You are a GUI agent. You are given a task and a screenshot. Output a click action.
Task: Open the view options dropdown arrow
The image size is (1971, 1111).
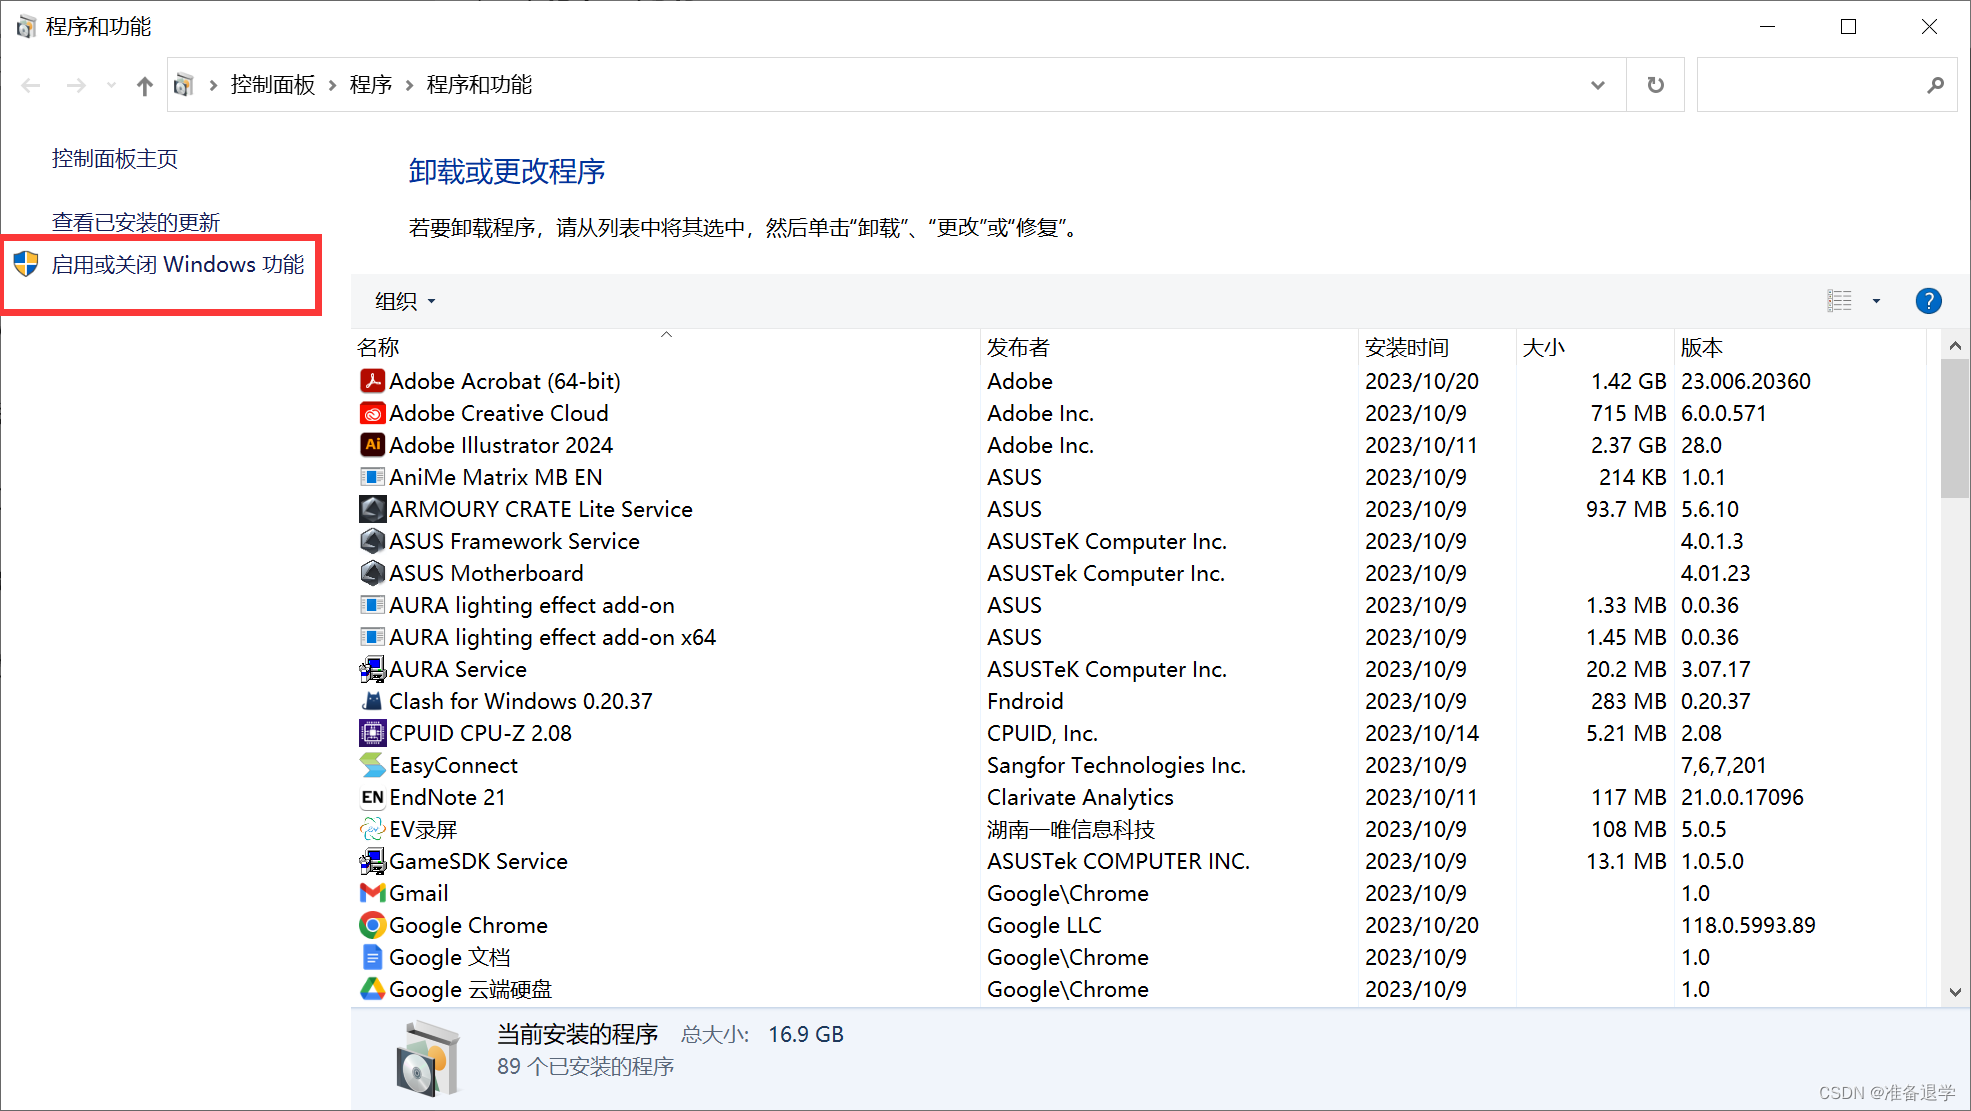(x=1875, y=300)
